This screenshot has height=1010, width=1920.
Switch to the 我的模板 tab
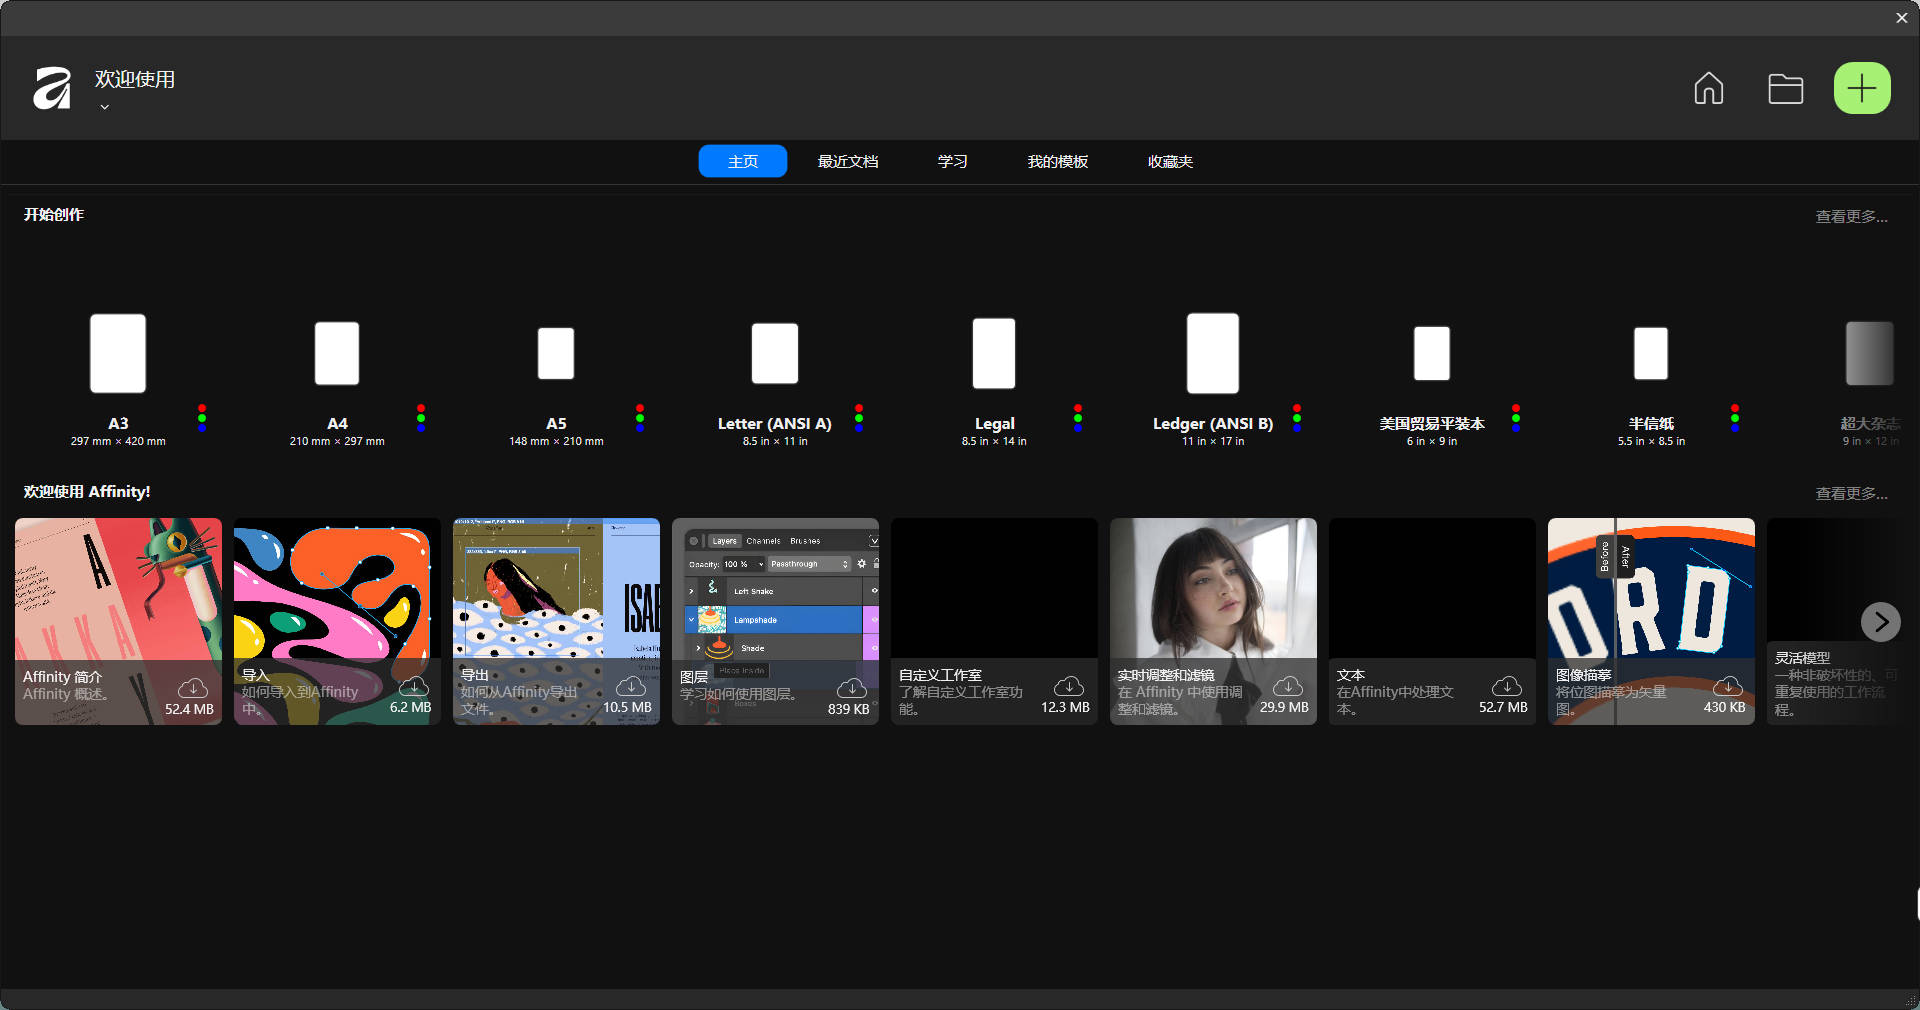1057,161
